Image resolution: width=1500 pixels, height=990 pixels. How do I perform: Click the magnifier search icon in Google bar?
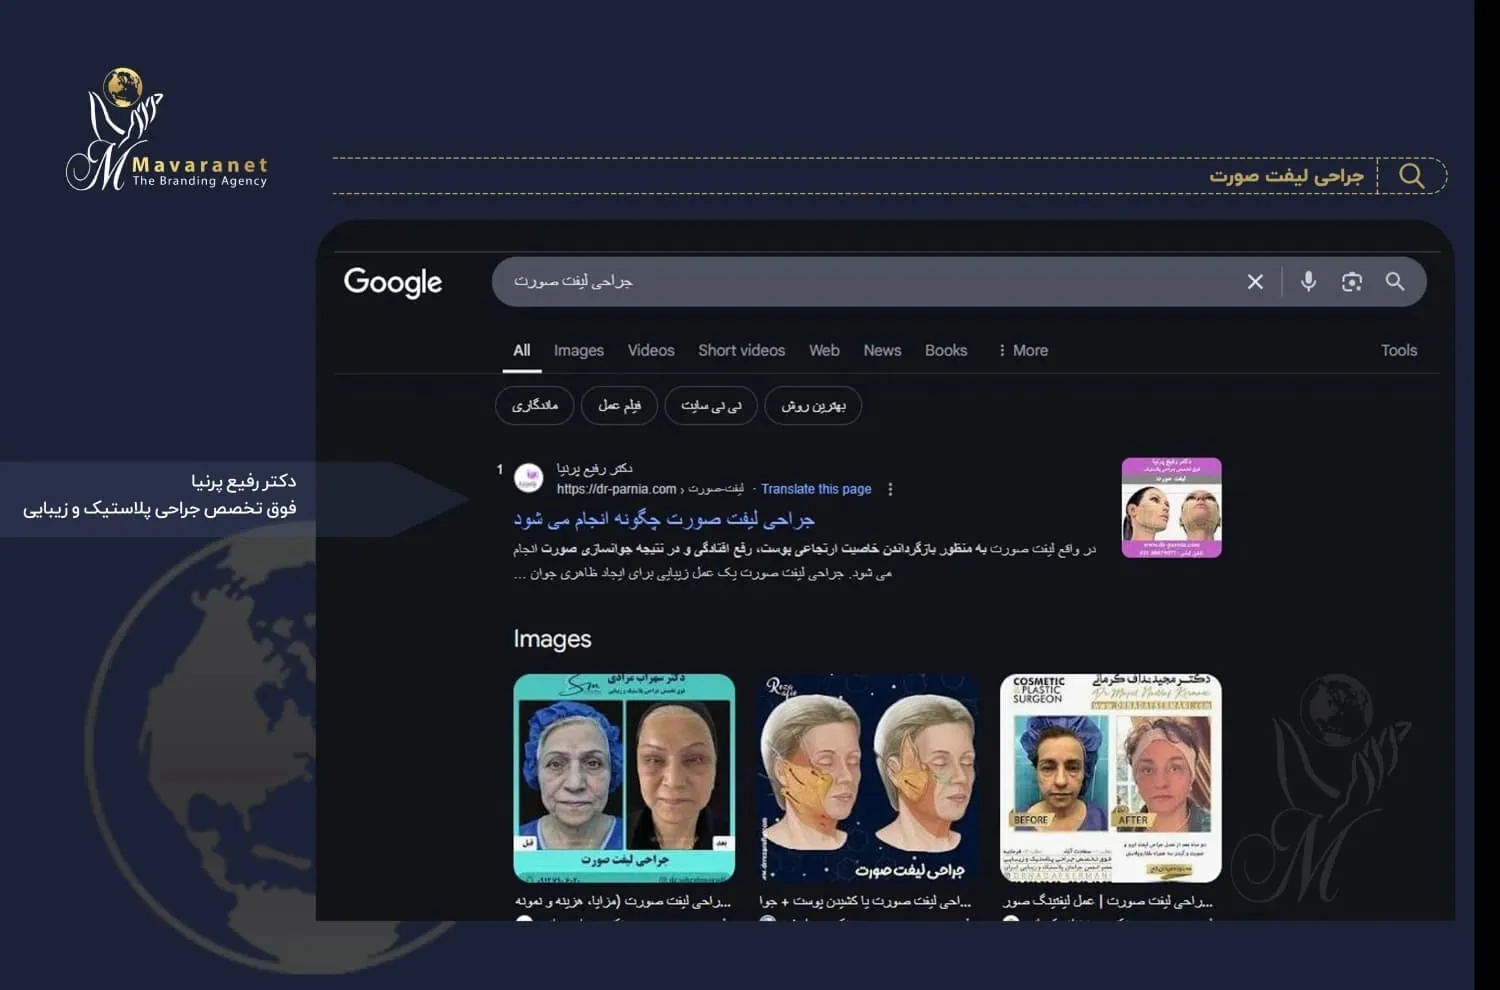pos(1395,282)
